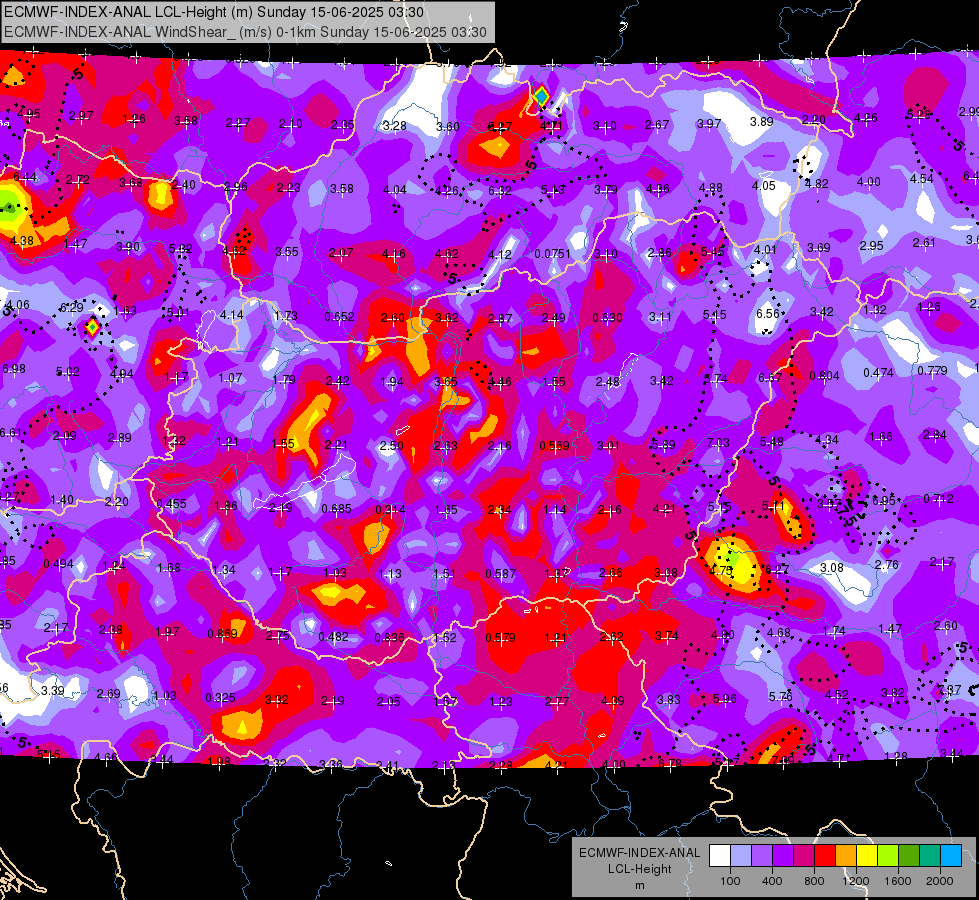Click the wind shear value 0.779
The width and height of the screenshot is (979, 900).
932,370
